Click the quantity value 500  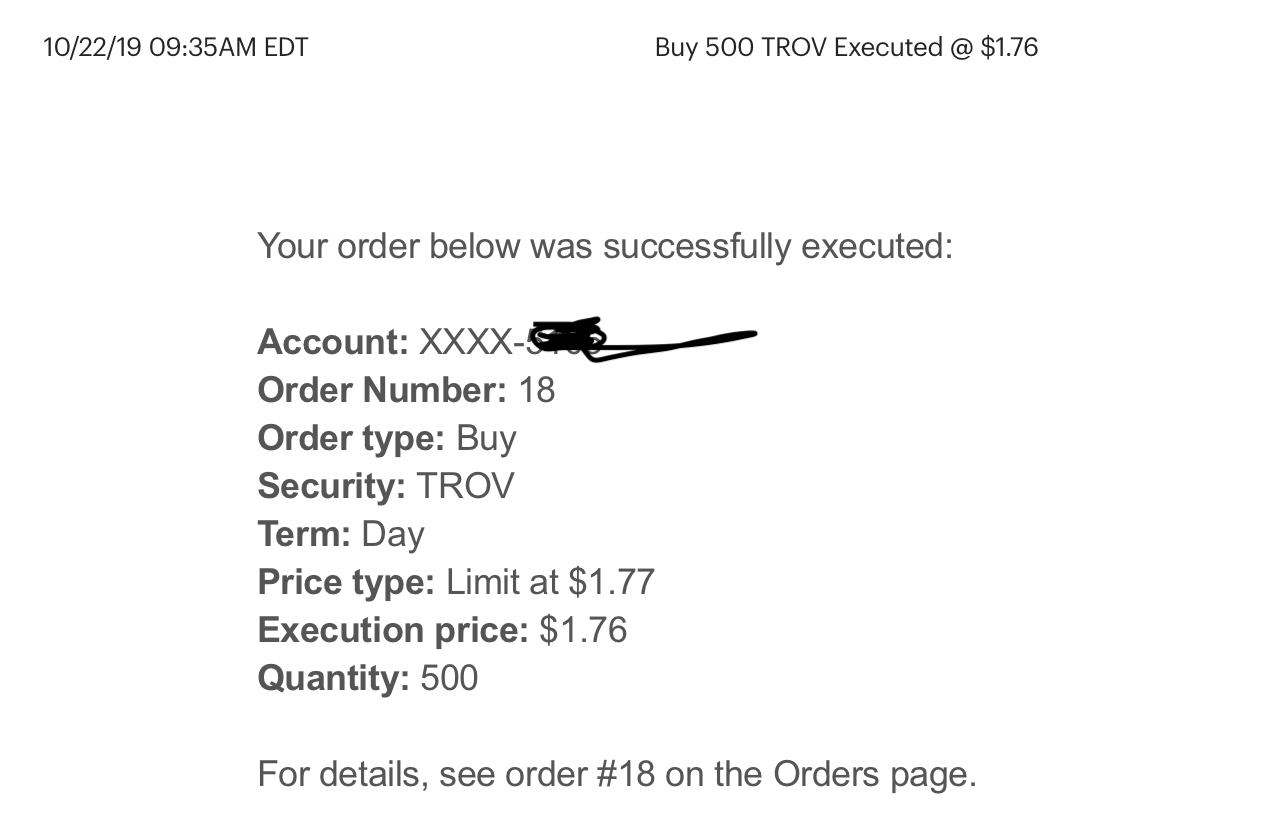click(x=449, y=678)
